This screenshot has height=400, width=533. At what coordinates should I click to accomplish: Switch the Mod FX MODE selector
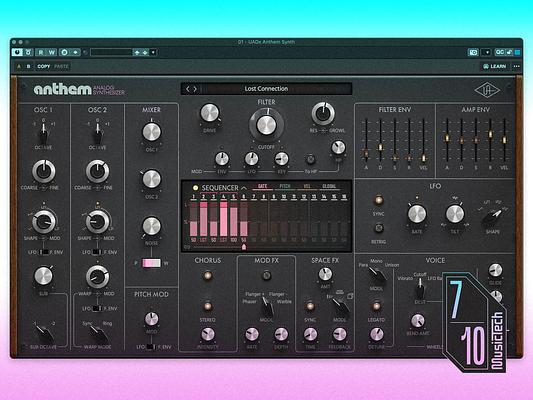[x=267, y=307]
